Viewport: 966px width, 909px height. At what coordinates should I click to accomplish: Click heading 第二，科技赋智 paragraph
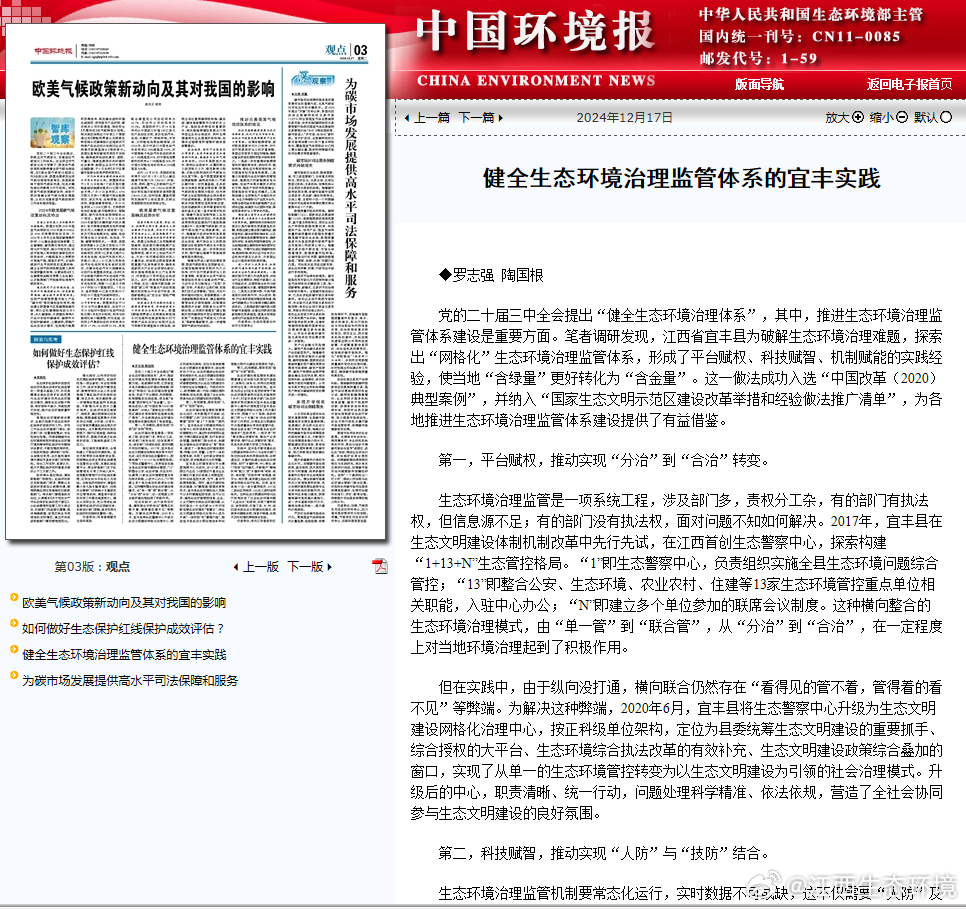point(603,854)
